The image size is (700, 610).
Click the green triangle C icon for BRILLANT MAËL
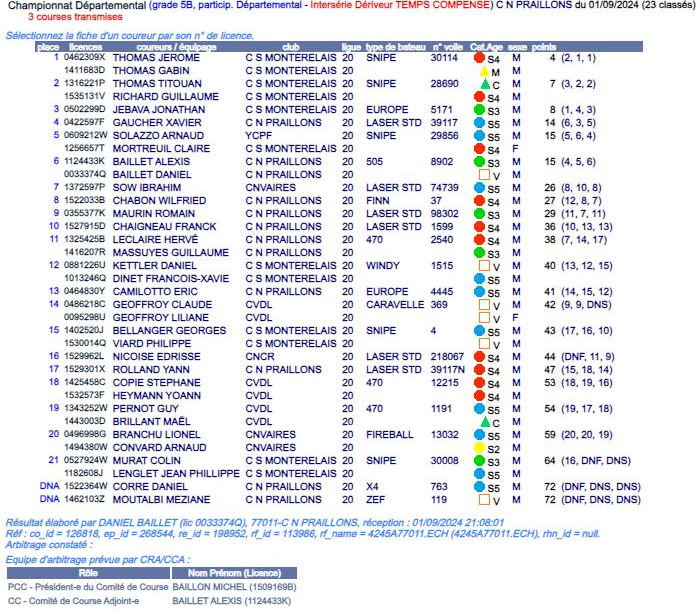click(485, 422)
